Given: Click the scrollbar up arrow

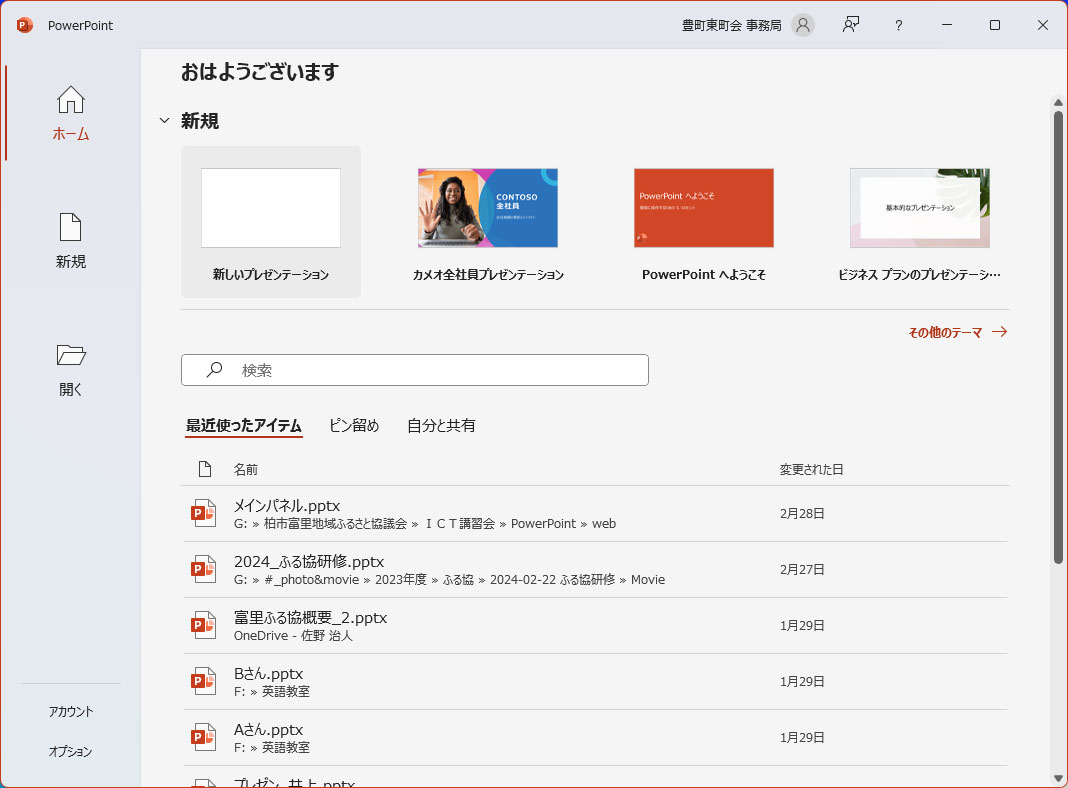Looking at the screenshot, I should [1058, 102].
